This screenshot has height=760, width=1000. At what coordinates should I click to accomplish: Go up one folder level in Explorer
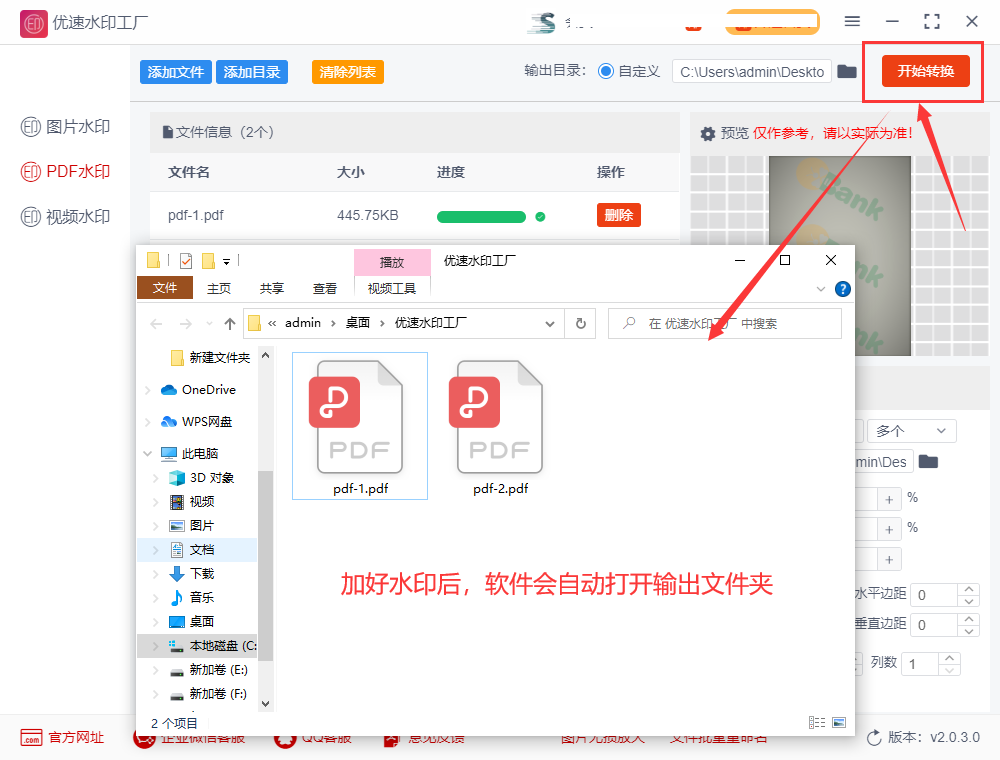pos(230,324)
